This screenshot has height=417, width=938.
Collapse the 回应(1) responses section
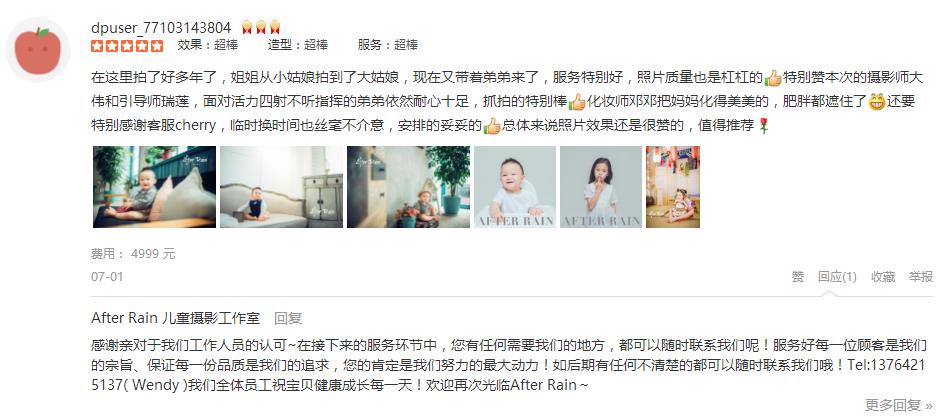click(x=837, y=276)
